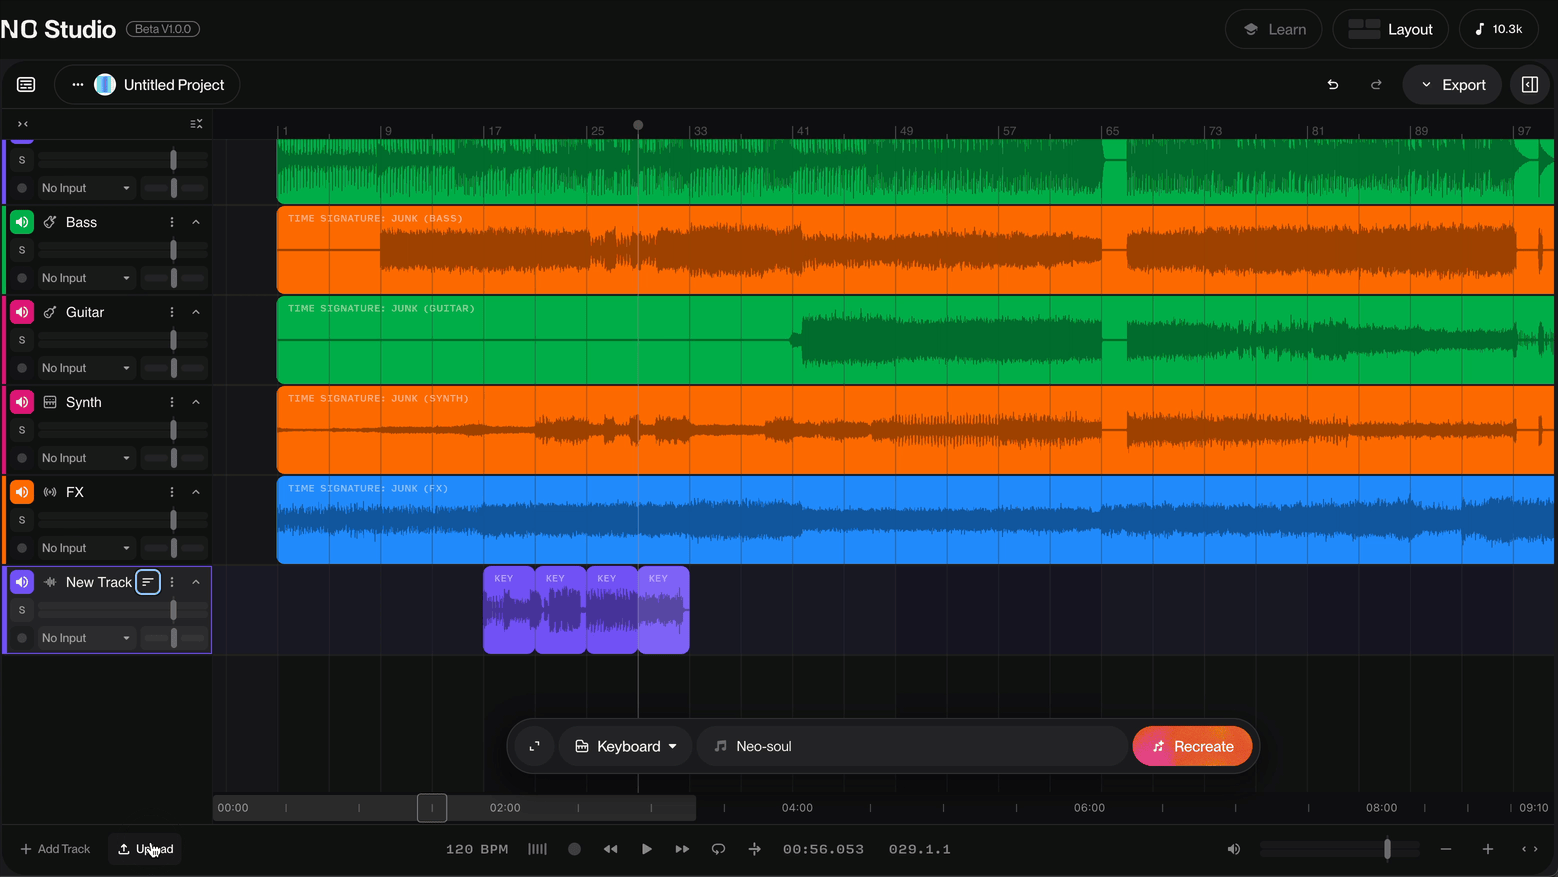The image size is (1558, 877).
Task: Mute the New Track speaker
Action: pos(22,582)
